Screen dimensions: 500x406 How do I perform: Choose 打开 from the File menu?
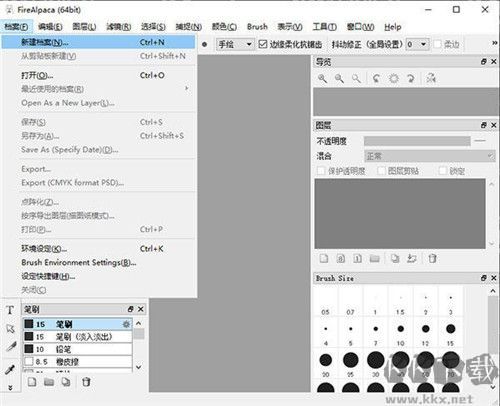pos(98,75)
